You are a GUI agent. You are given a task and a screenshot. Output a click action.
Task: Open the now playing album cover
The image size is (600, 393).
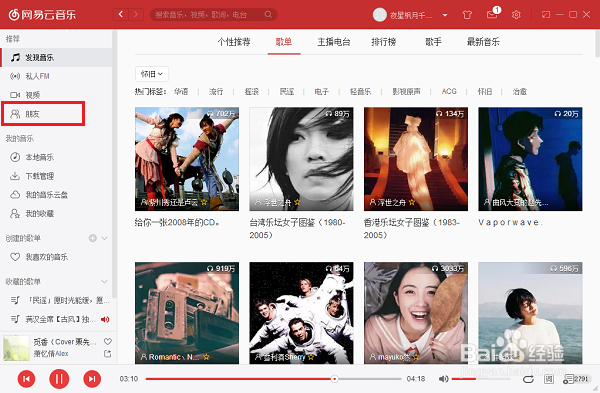click(x=16, y=348)
